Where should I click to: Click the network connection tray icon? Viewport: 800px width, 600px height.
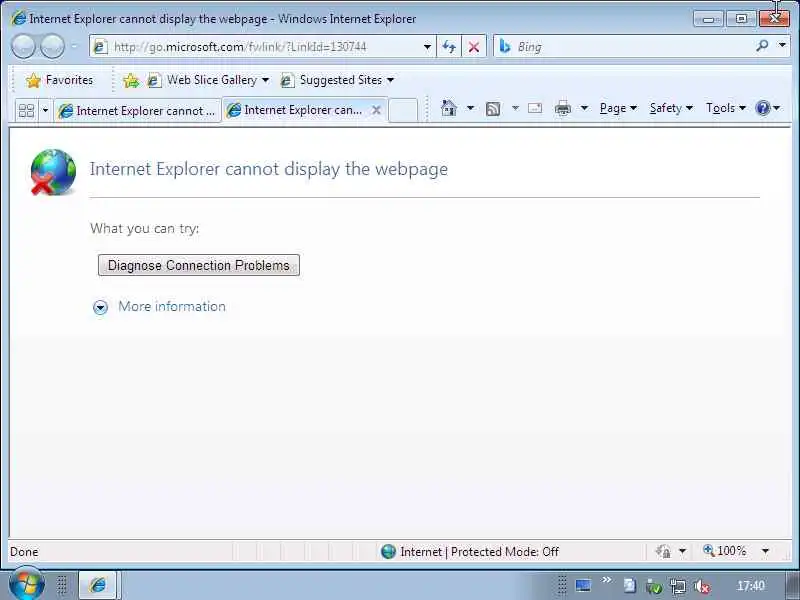tap(678, 587)
